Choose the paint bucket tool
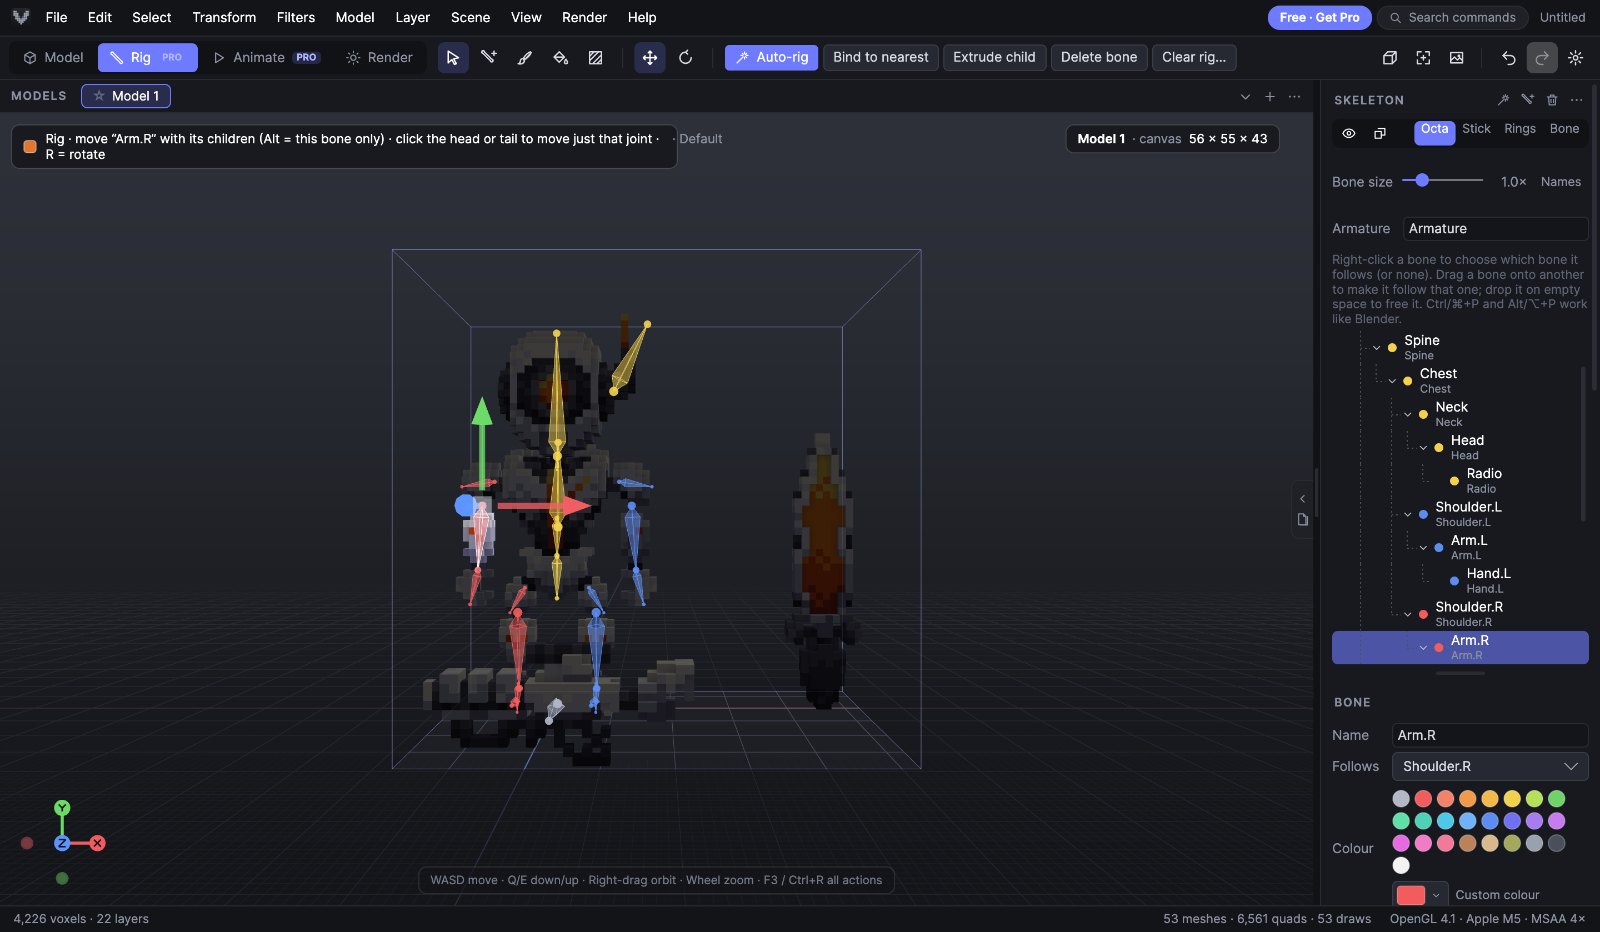This screenshot has width=1600, height=932. (x=560, y=58)
